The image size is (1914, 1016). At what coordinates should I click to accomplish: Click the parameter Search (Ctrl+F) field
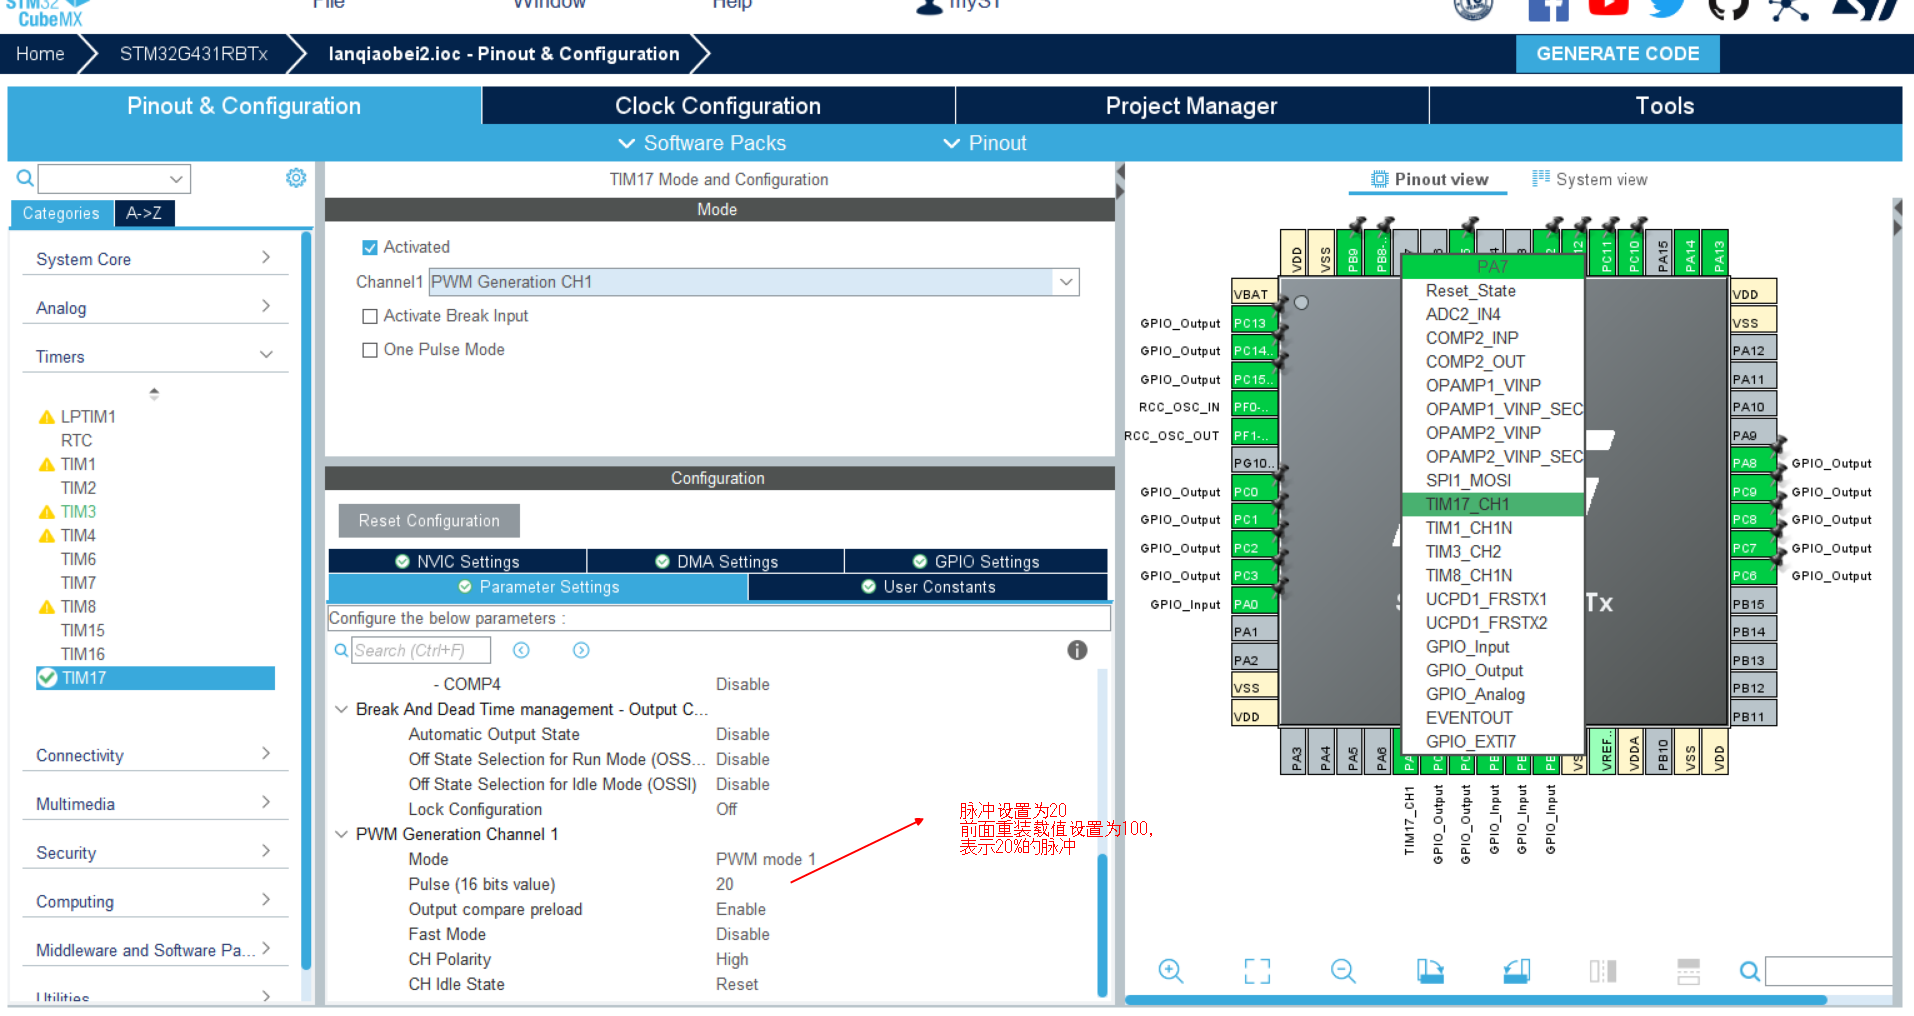point(421,650)
